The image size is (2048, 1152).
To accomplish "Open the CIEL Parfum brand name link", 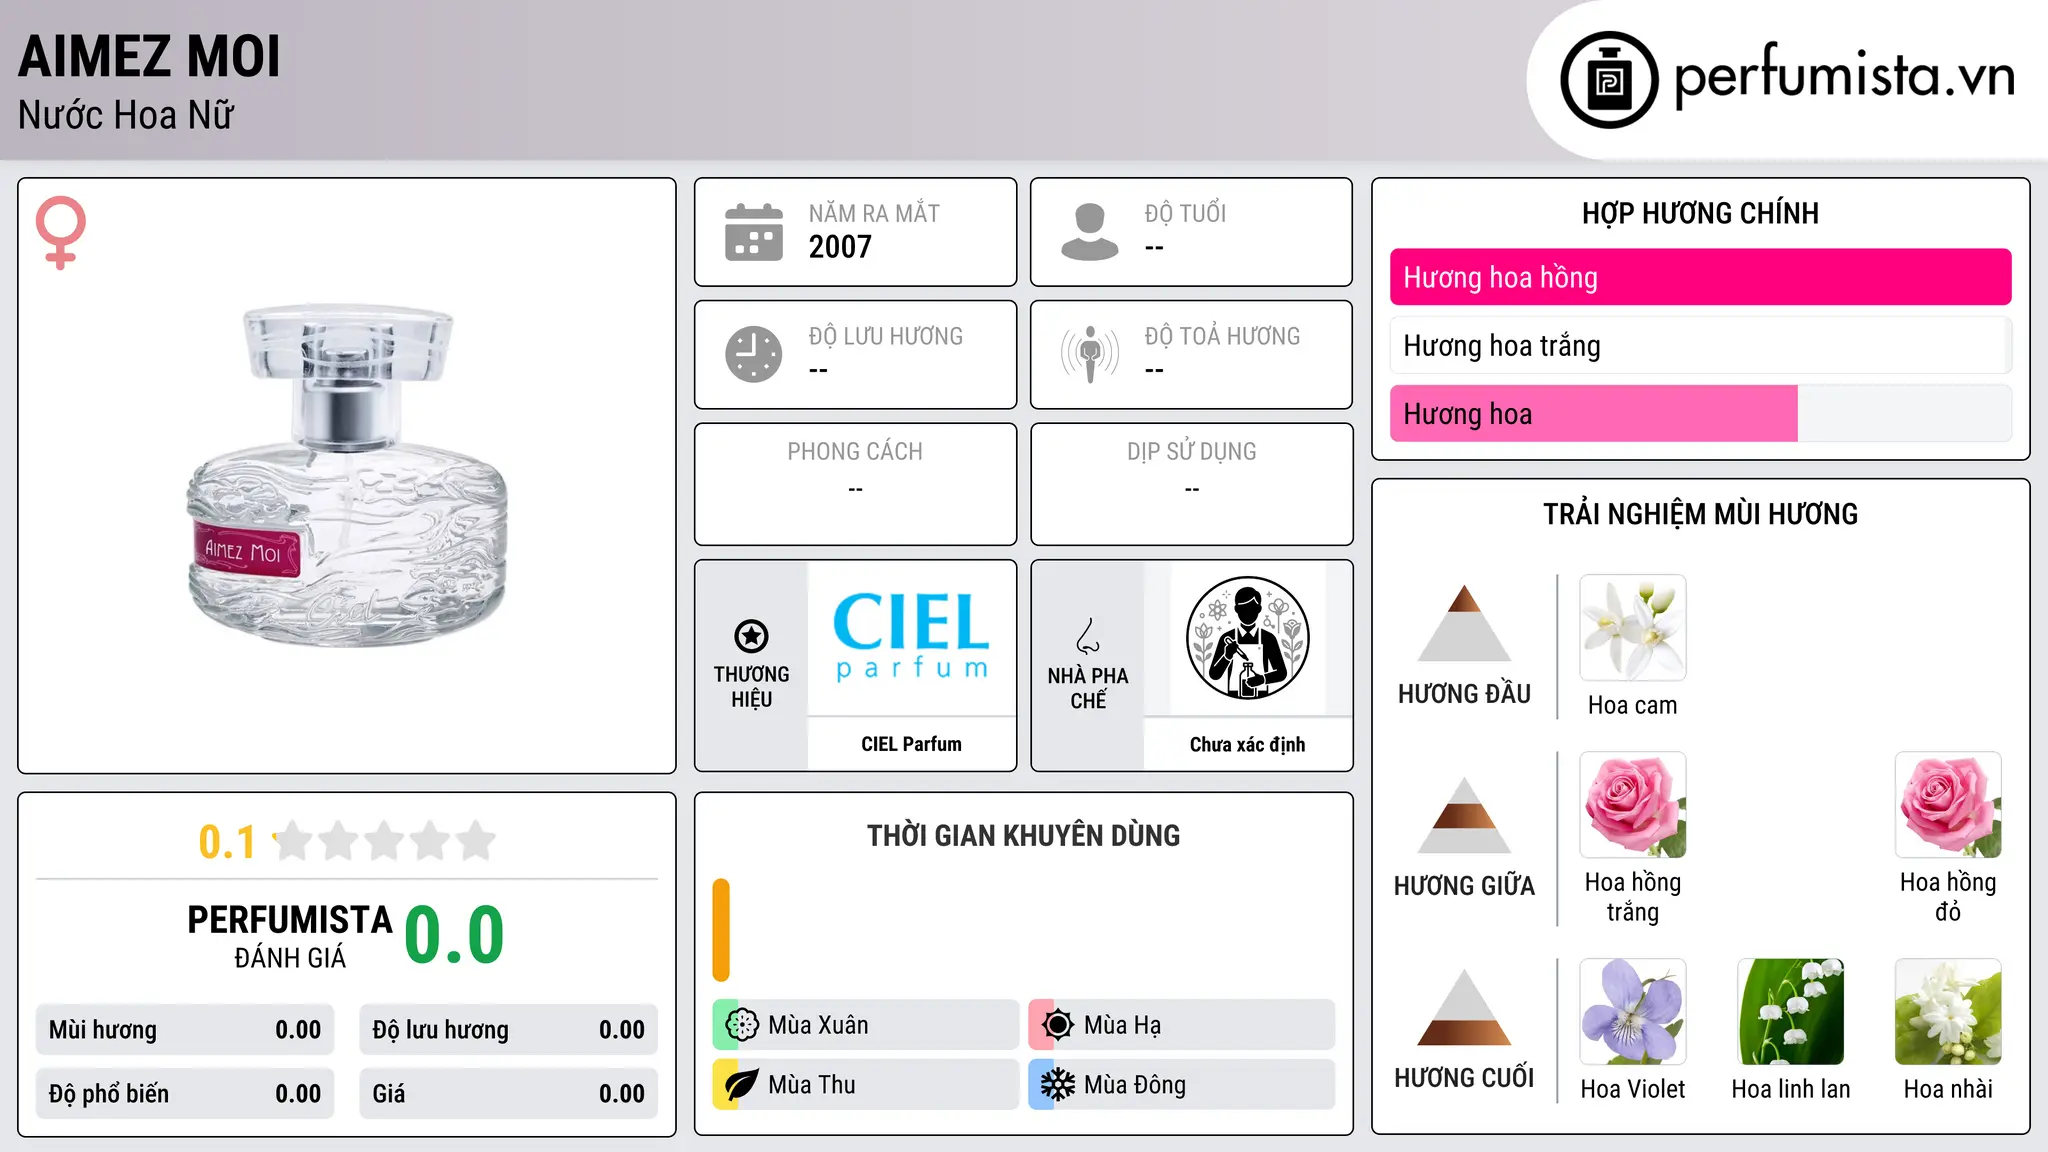I will [911, 744].
